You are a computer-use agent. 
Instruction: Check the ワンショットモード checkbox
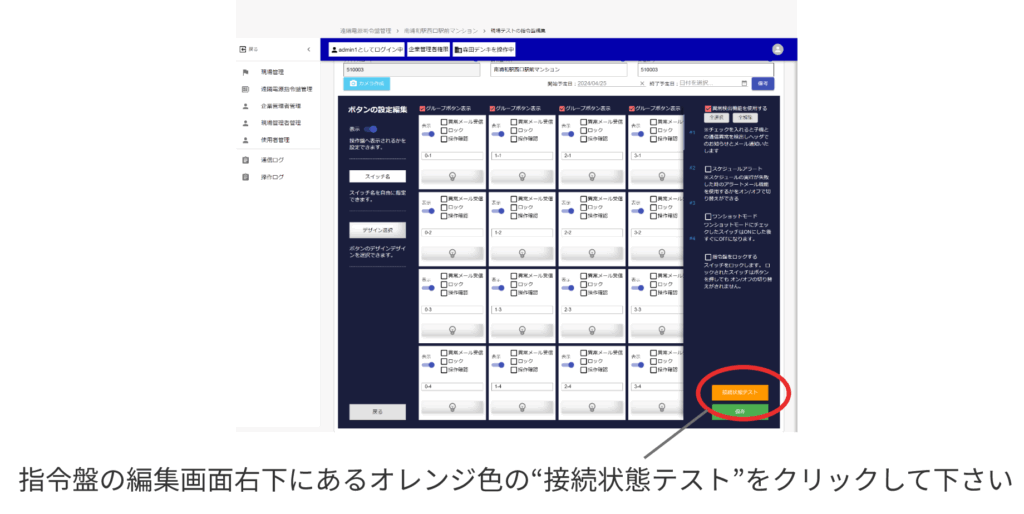pos(708,215)
